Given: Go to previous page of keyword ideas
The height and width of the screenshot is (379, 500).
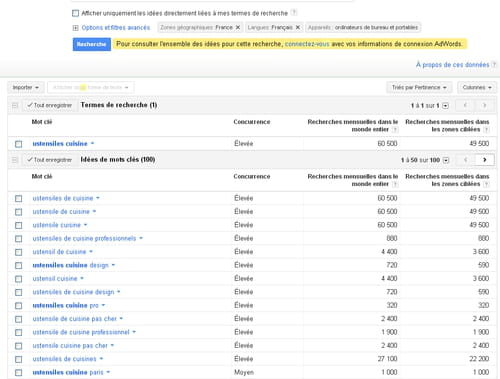Looking at the screenshot, I should coord(465,160).
